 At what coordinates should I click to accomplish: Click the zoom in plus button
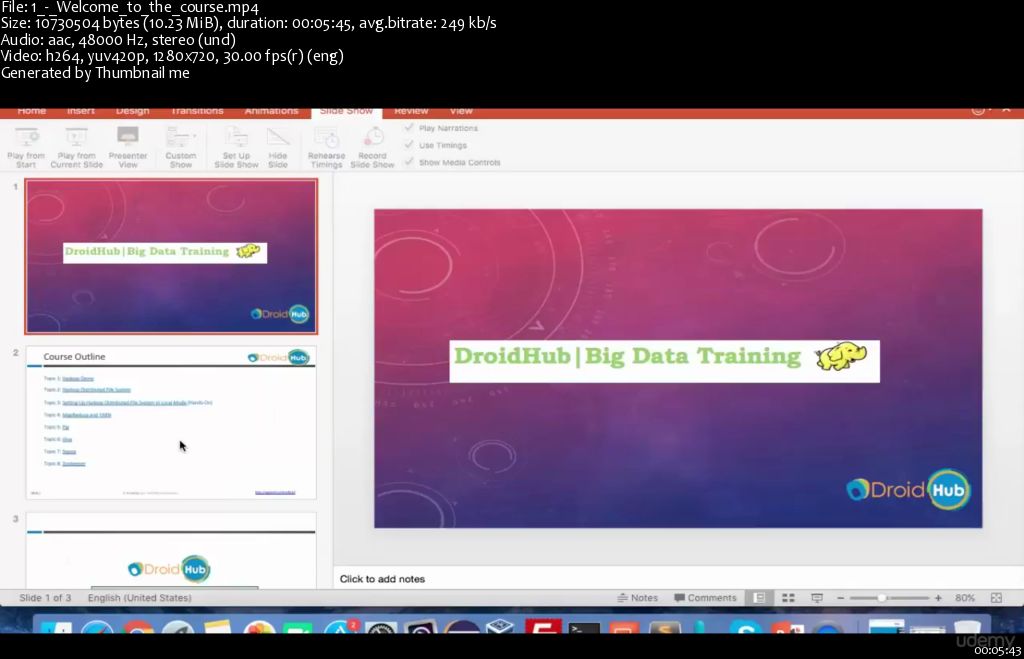pyautogui.click(x=938, y=598)
